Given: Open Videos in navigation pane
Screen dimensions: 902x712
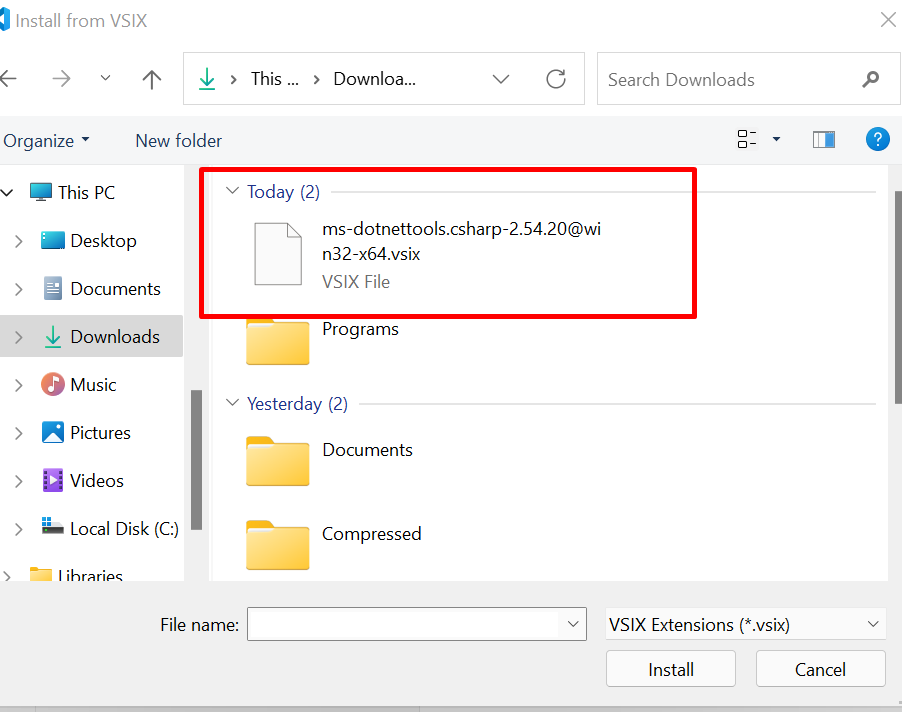Looking at the screenshot, I should pos(97,481).
